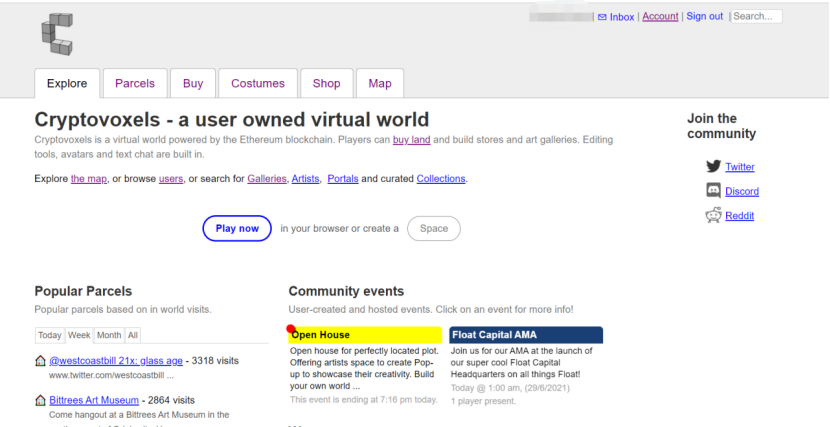Go to the Costumes tab
830x427 pixels.
pyautogui.click(x=258, y=83)
